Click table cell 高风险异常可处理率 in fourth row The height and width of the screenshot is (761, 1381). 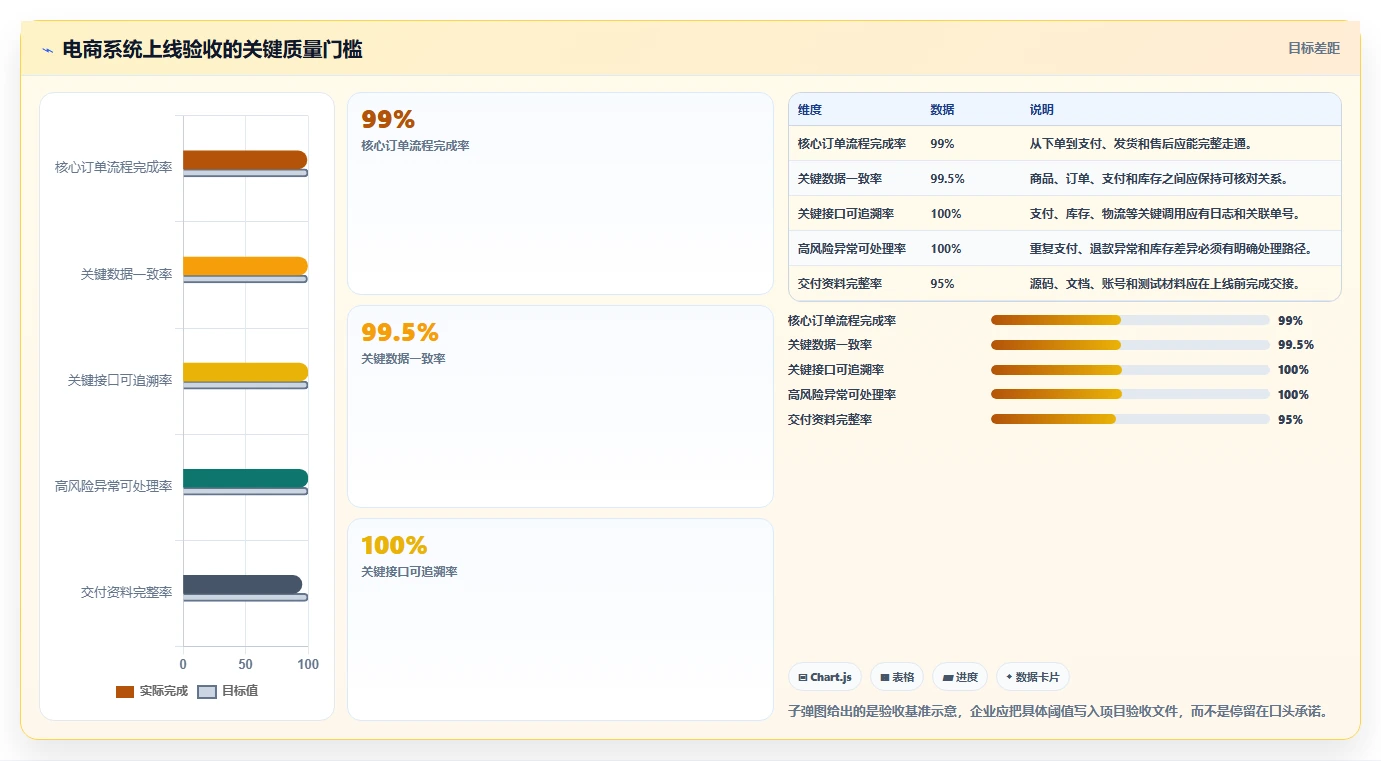852,249
